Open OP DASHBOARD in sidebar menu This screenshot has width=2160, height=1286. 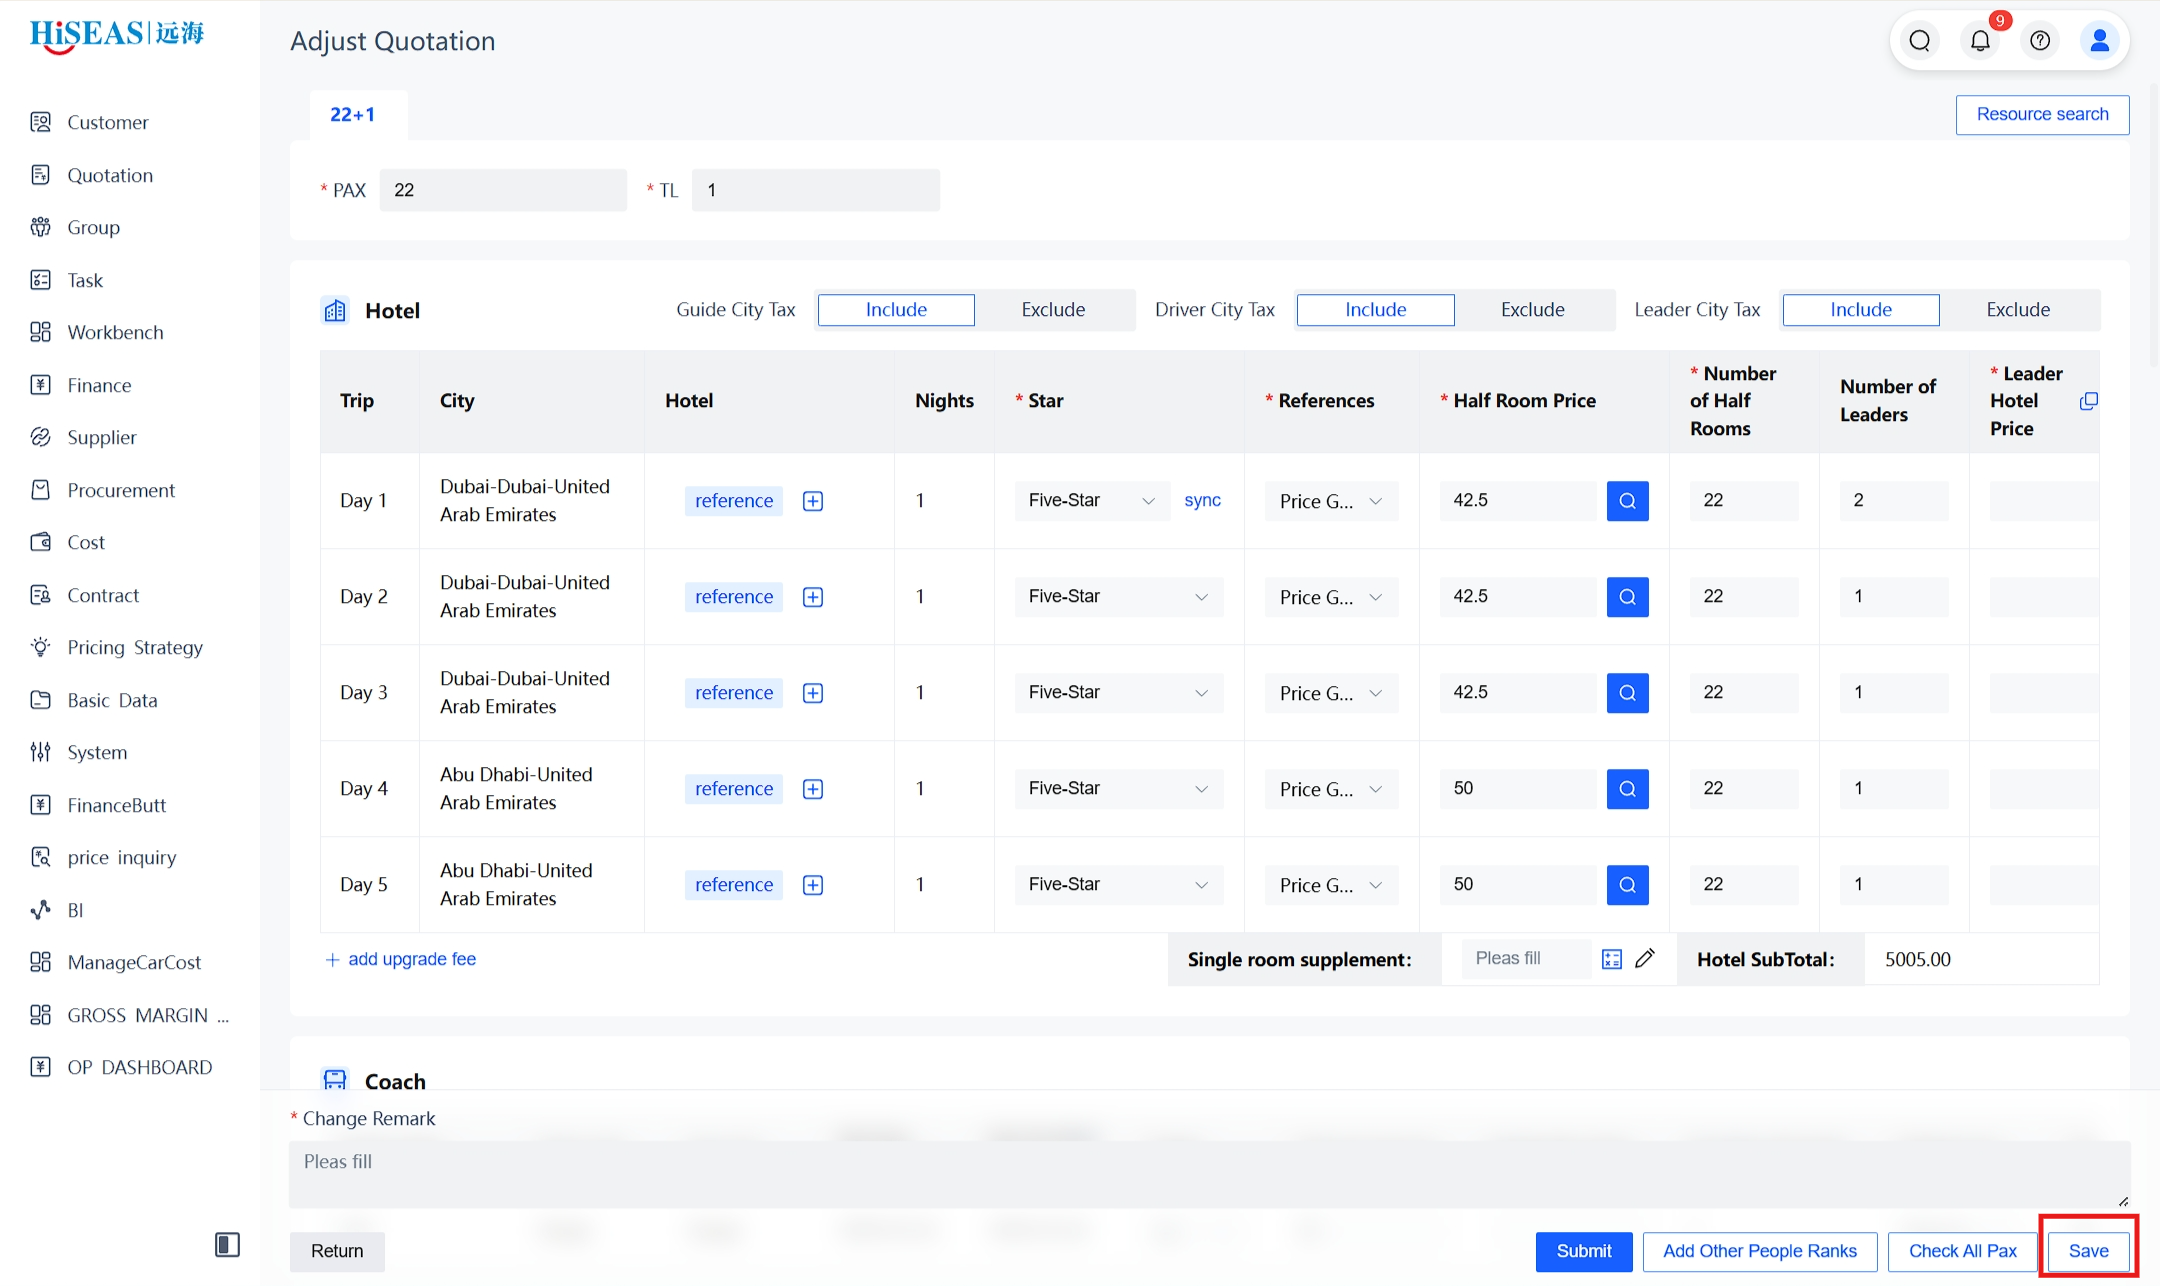[x=139, y=1067]
